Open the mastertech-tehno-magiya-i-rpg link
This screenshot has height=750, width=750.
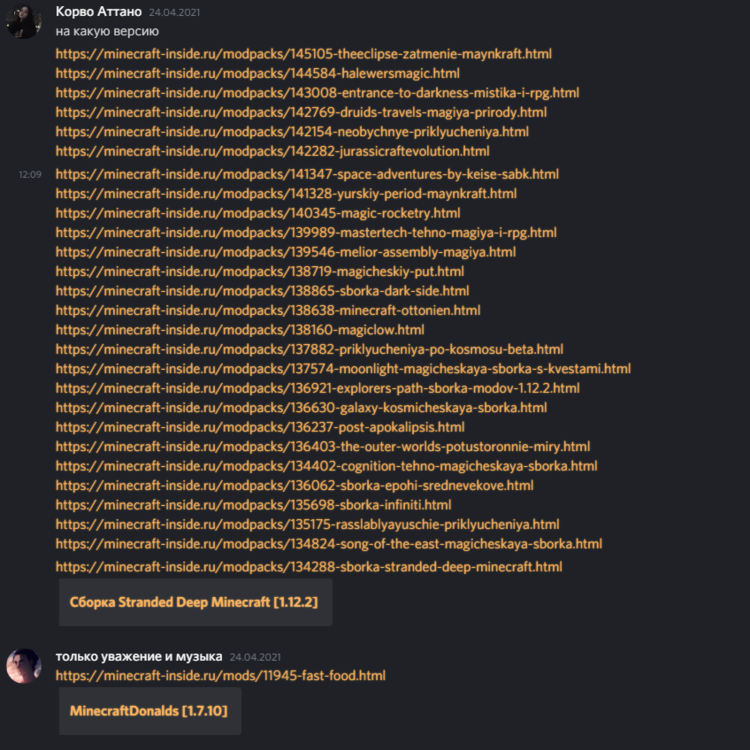tap(306, 232)
